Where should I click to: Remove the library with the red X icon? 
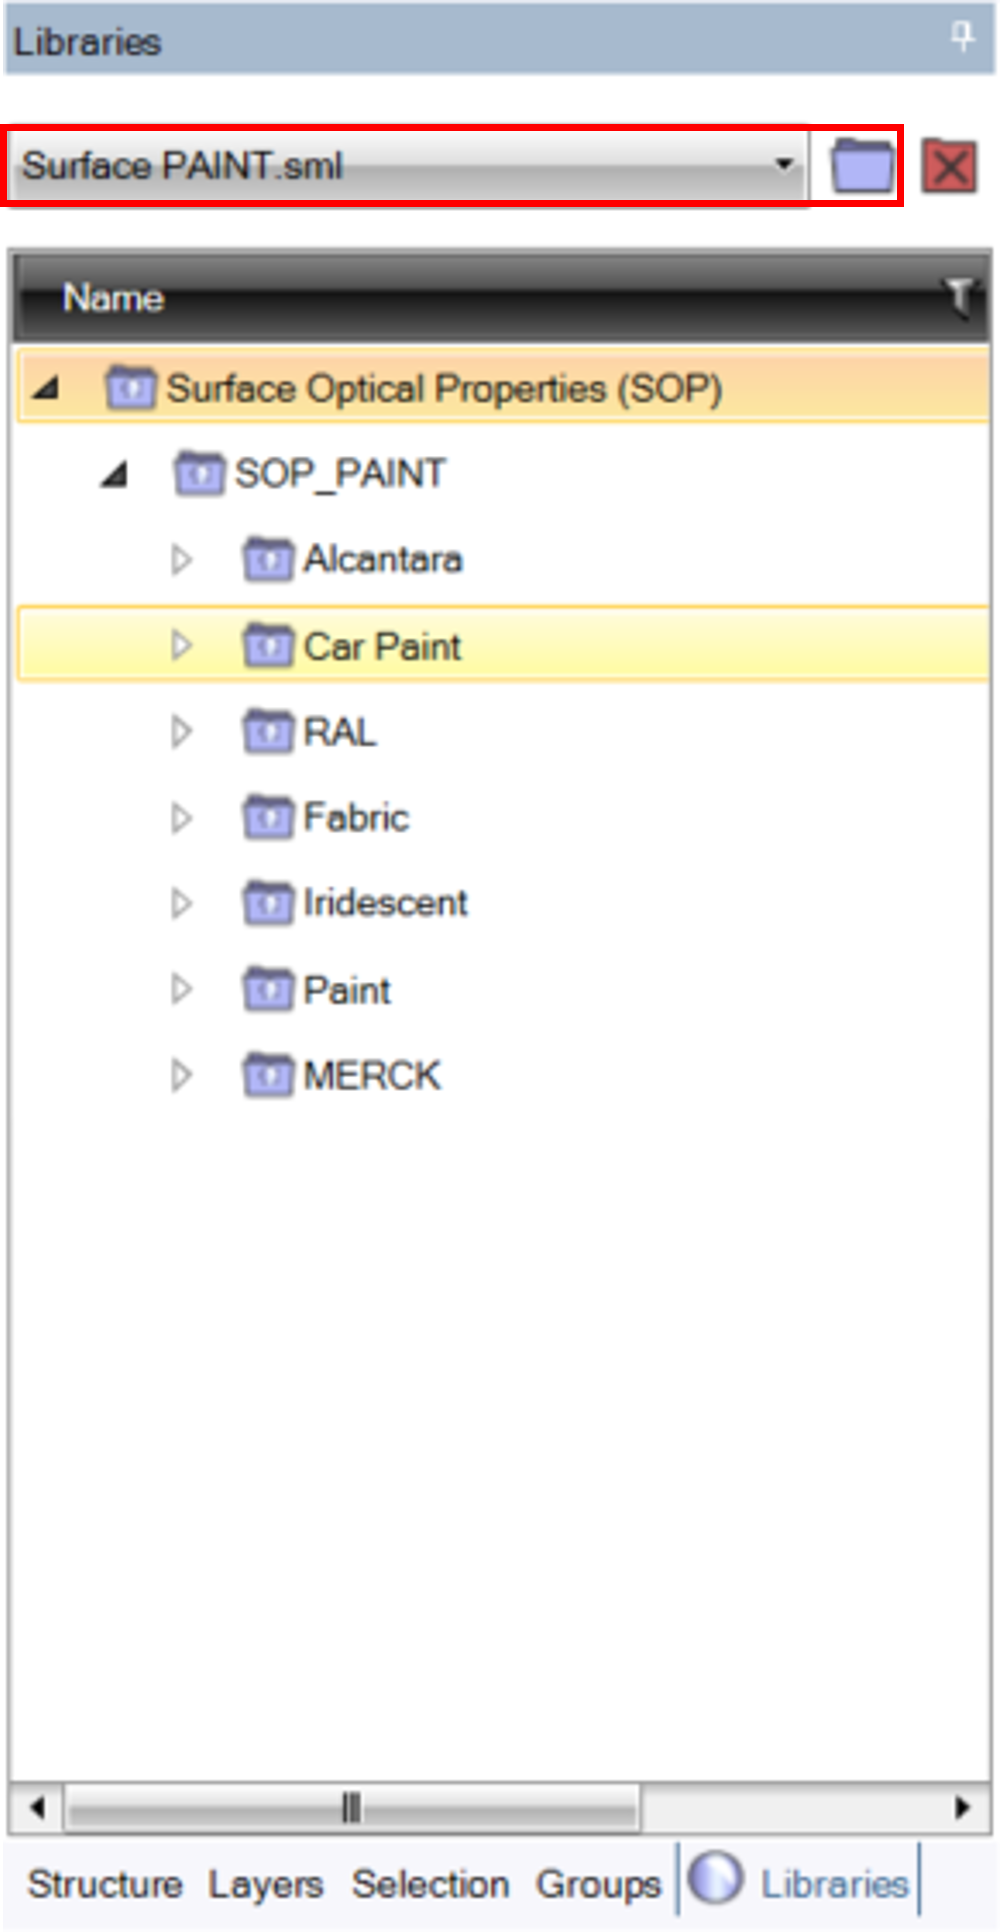(x=949, y=166)
